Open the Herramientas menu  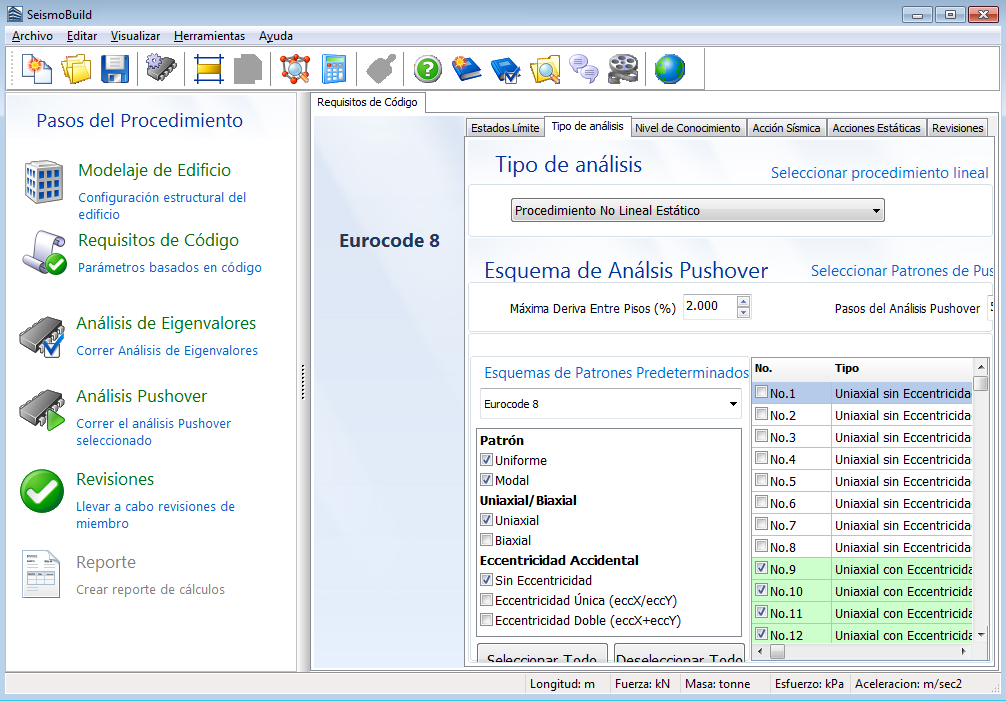click(x=209, y=36)
